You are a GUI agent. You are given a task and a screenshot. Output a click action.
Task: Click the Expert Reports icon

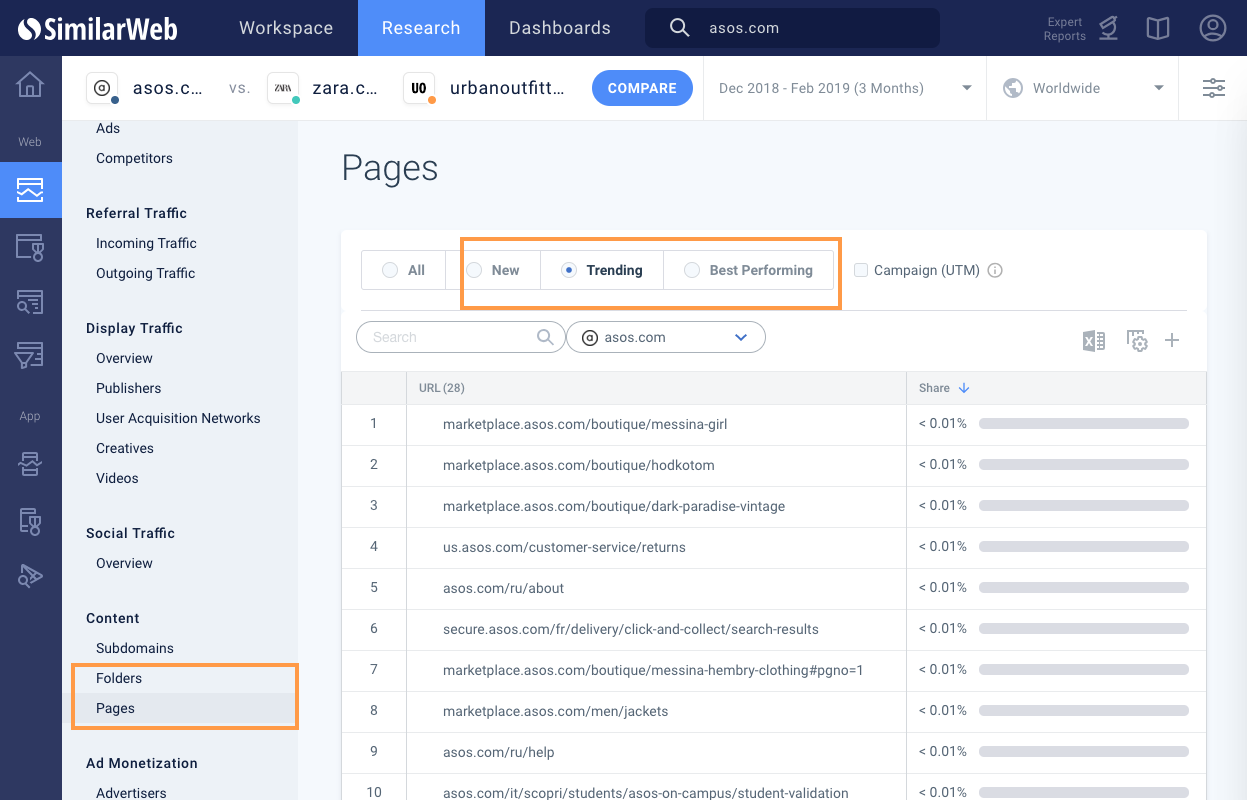1108,28
